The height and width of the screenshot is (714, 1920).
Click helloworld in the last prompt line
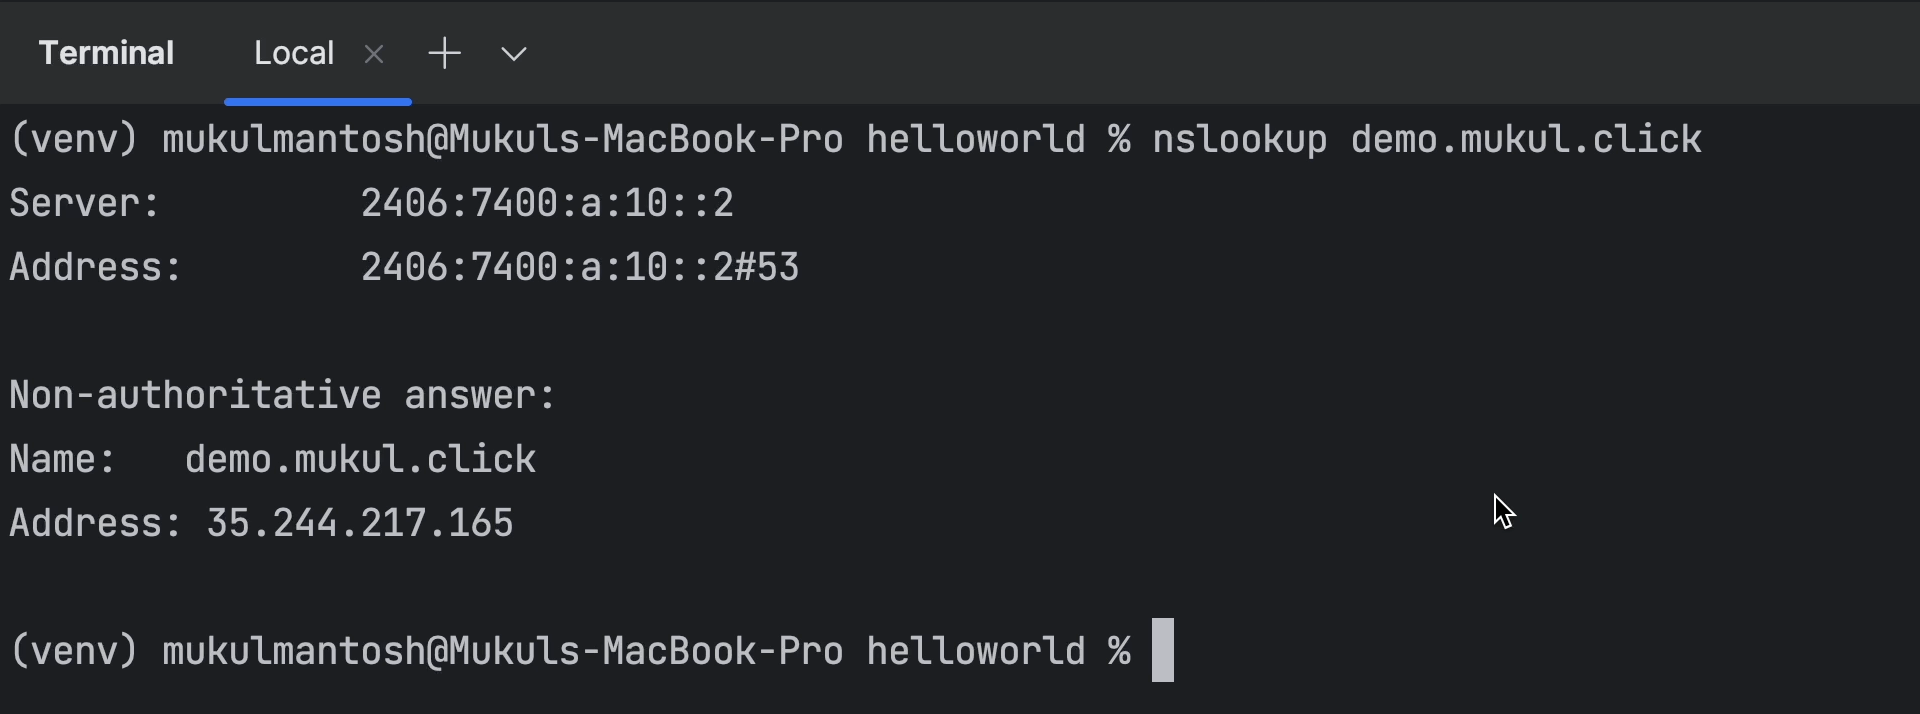tap(975, 651)
